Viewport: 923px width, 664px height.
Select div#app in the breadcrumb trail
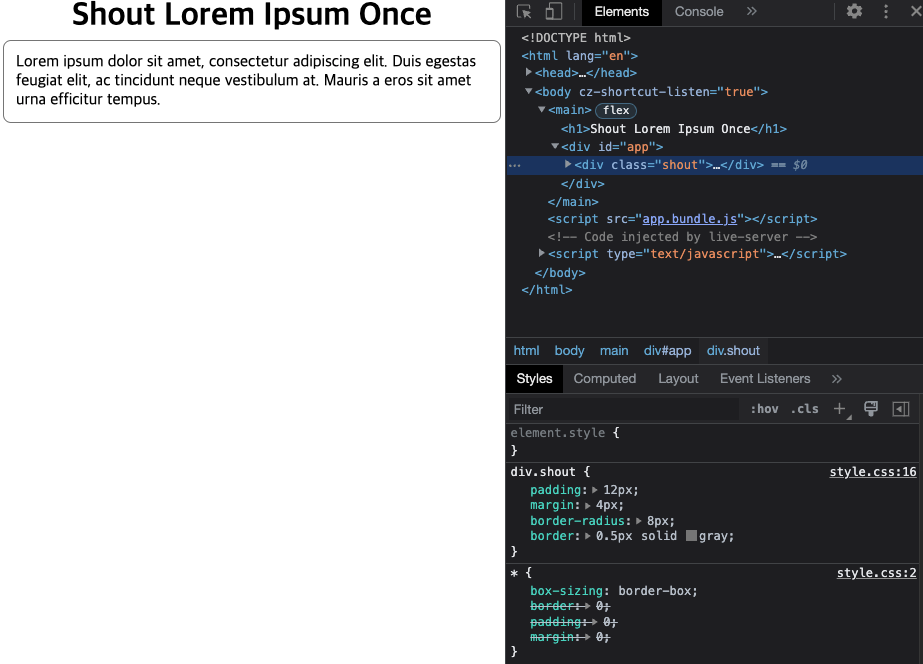click(x=668, y=351)
